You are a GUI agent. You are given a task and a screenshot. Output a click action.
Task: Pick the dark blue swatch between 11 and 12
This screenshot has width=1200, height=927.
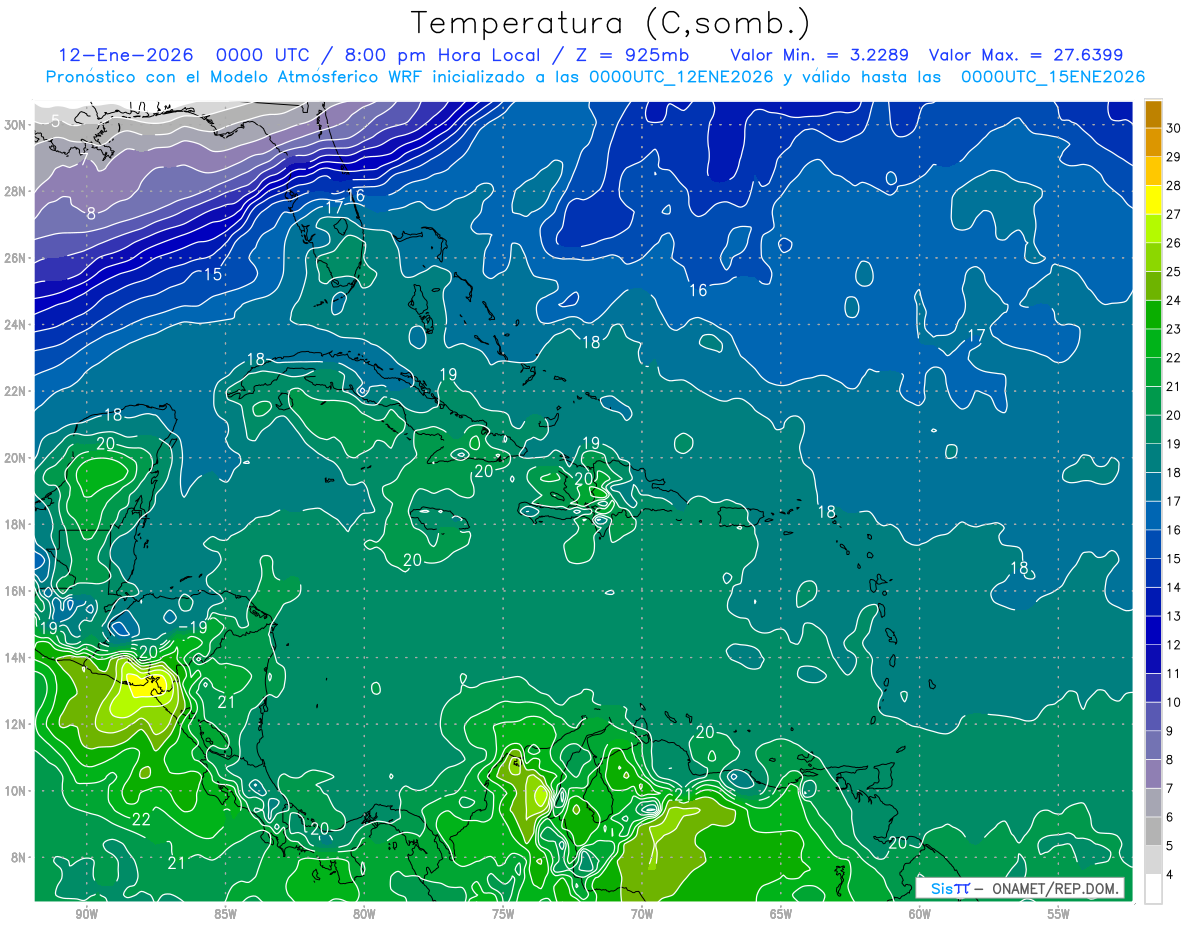(1153, 658)
